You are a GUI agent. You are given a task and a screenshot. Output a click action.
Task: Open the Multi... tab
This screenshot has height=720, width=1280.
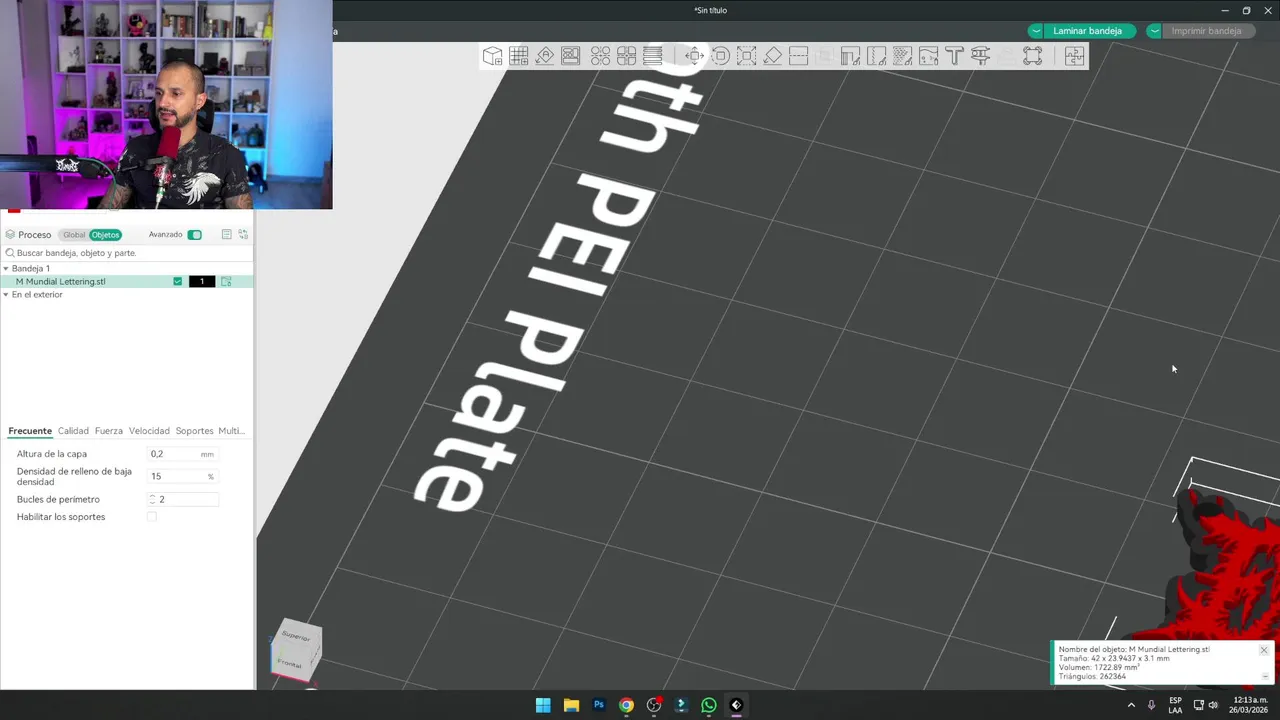[x=231, y=431]
